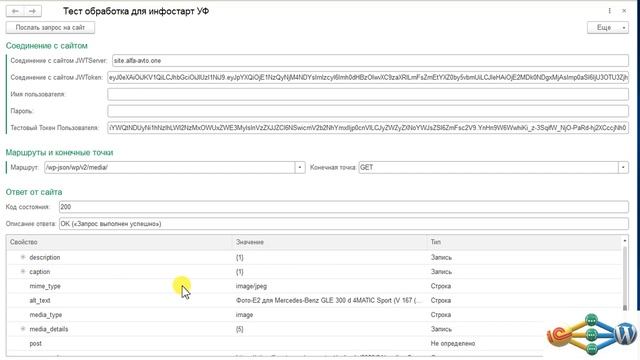640x360 pixels.
Task: Click the 'Не определено' type cell
Action: pyautogui.click(x=453, y=343)
